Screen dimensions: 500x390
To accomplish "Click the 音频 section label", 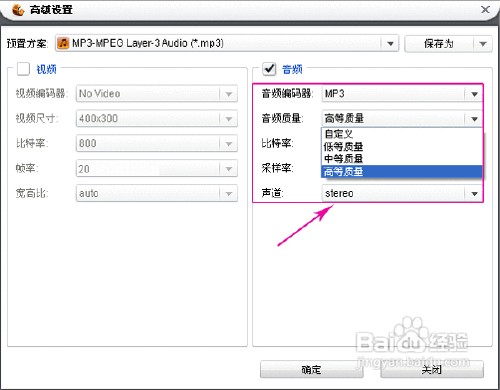I will (292, 69).
